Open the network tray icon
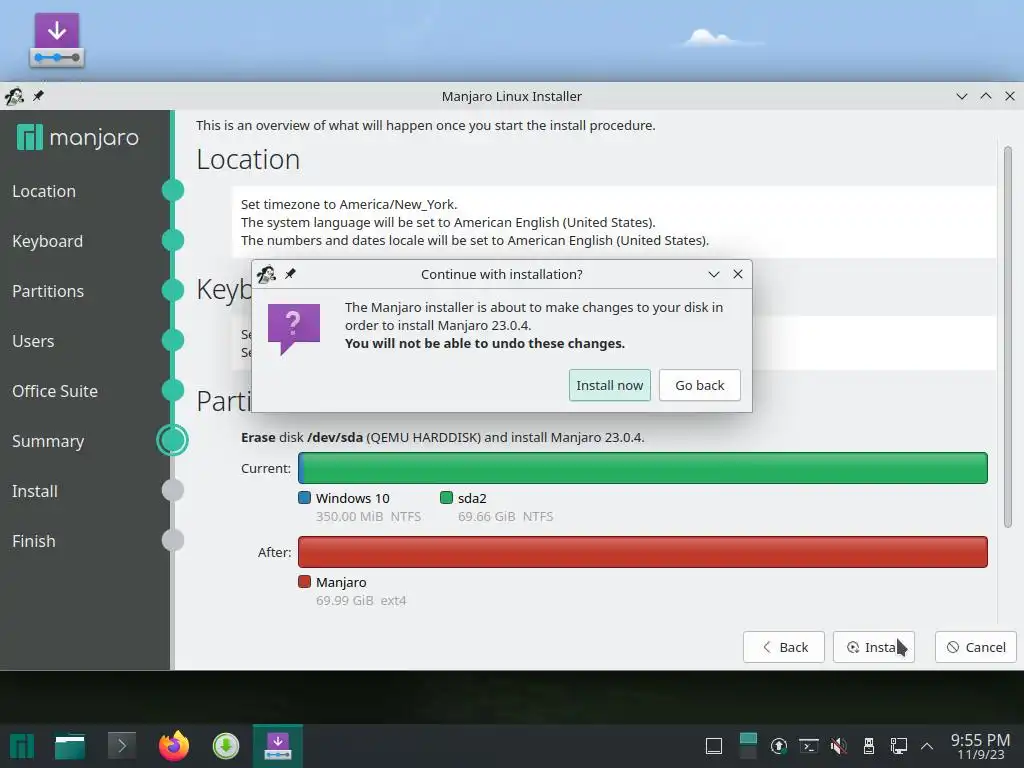 pos(899,746)
